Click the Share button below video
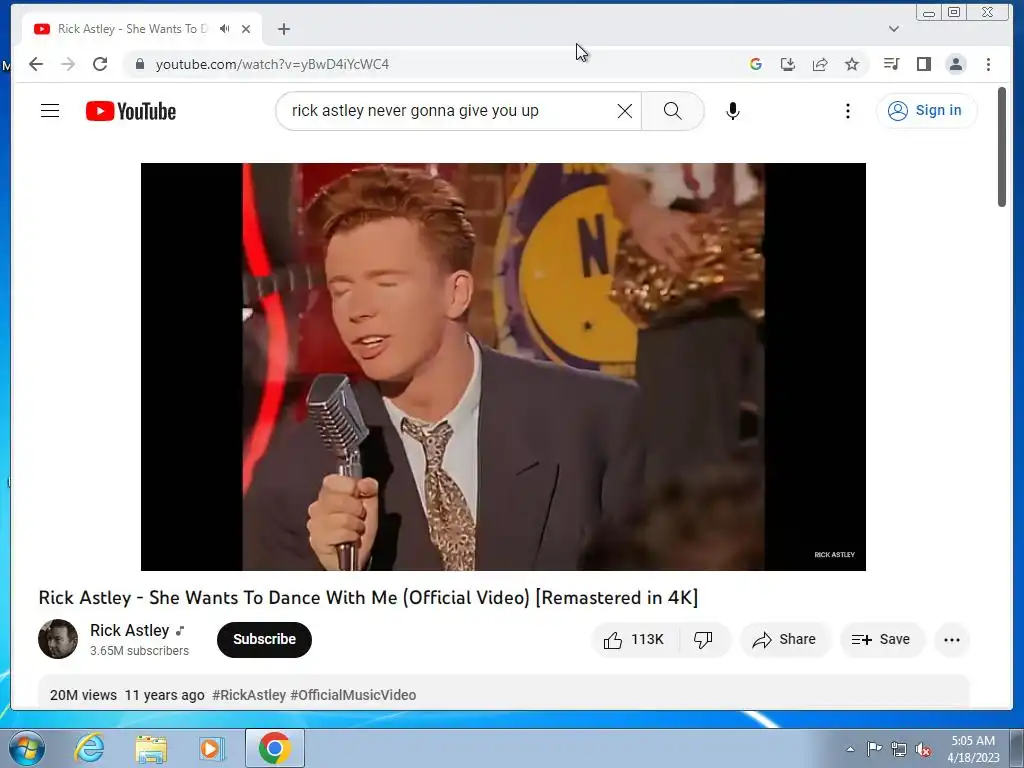The height and width of the screenshot is (768, 1024). [785, 639]
